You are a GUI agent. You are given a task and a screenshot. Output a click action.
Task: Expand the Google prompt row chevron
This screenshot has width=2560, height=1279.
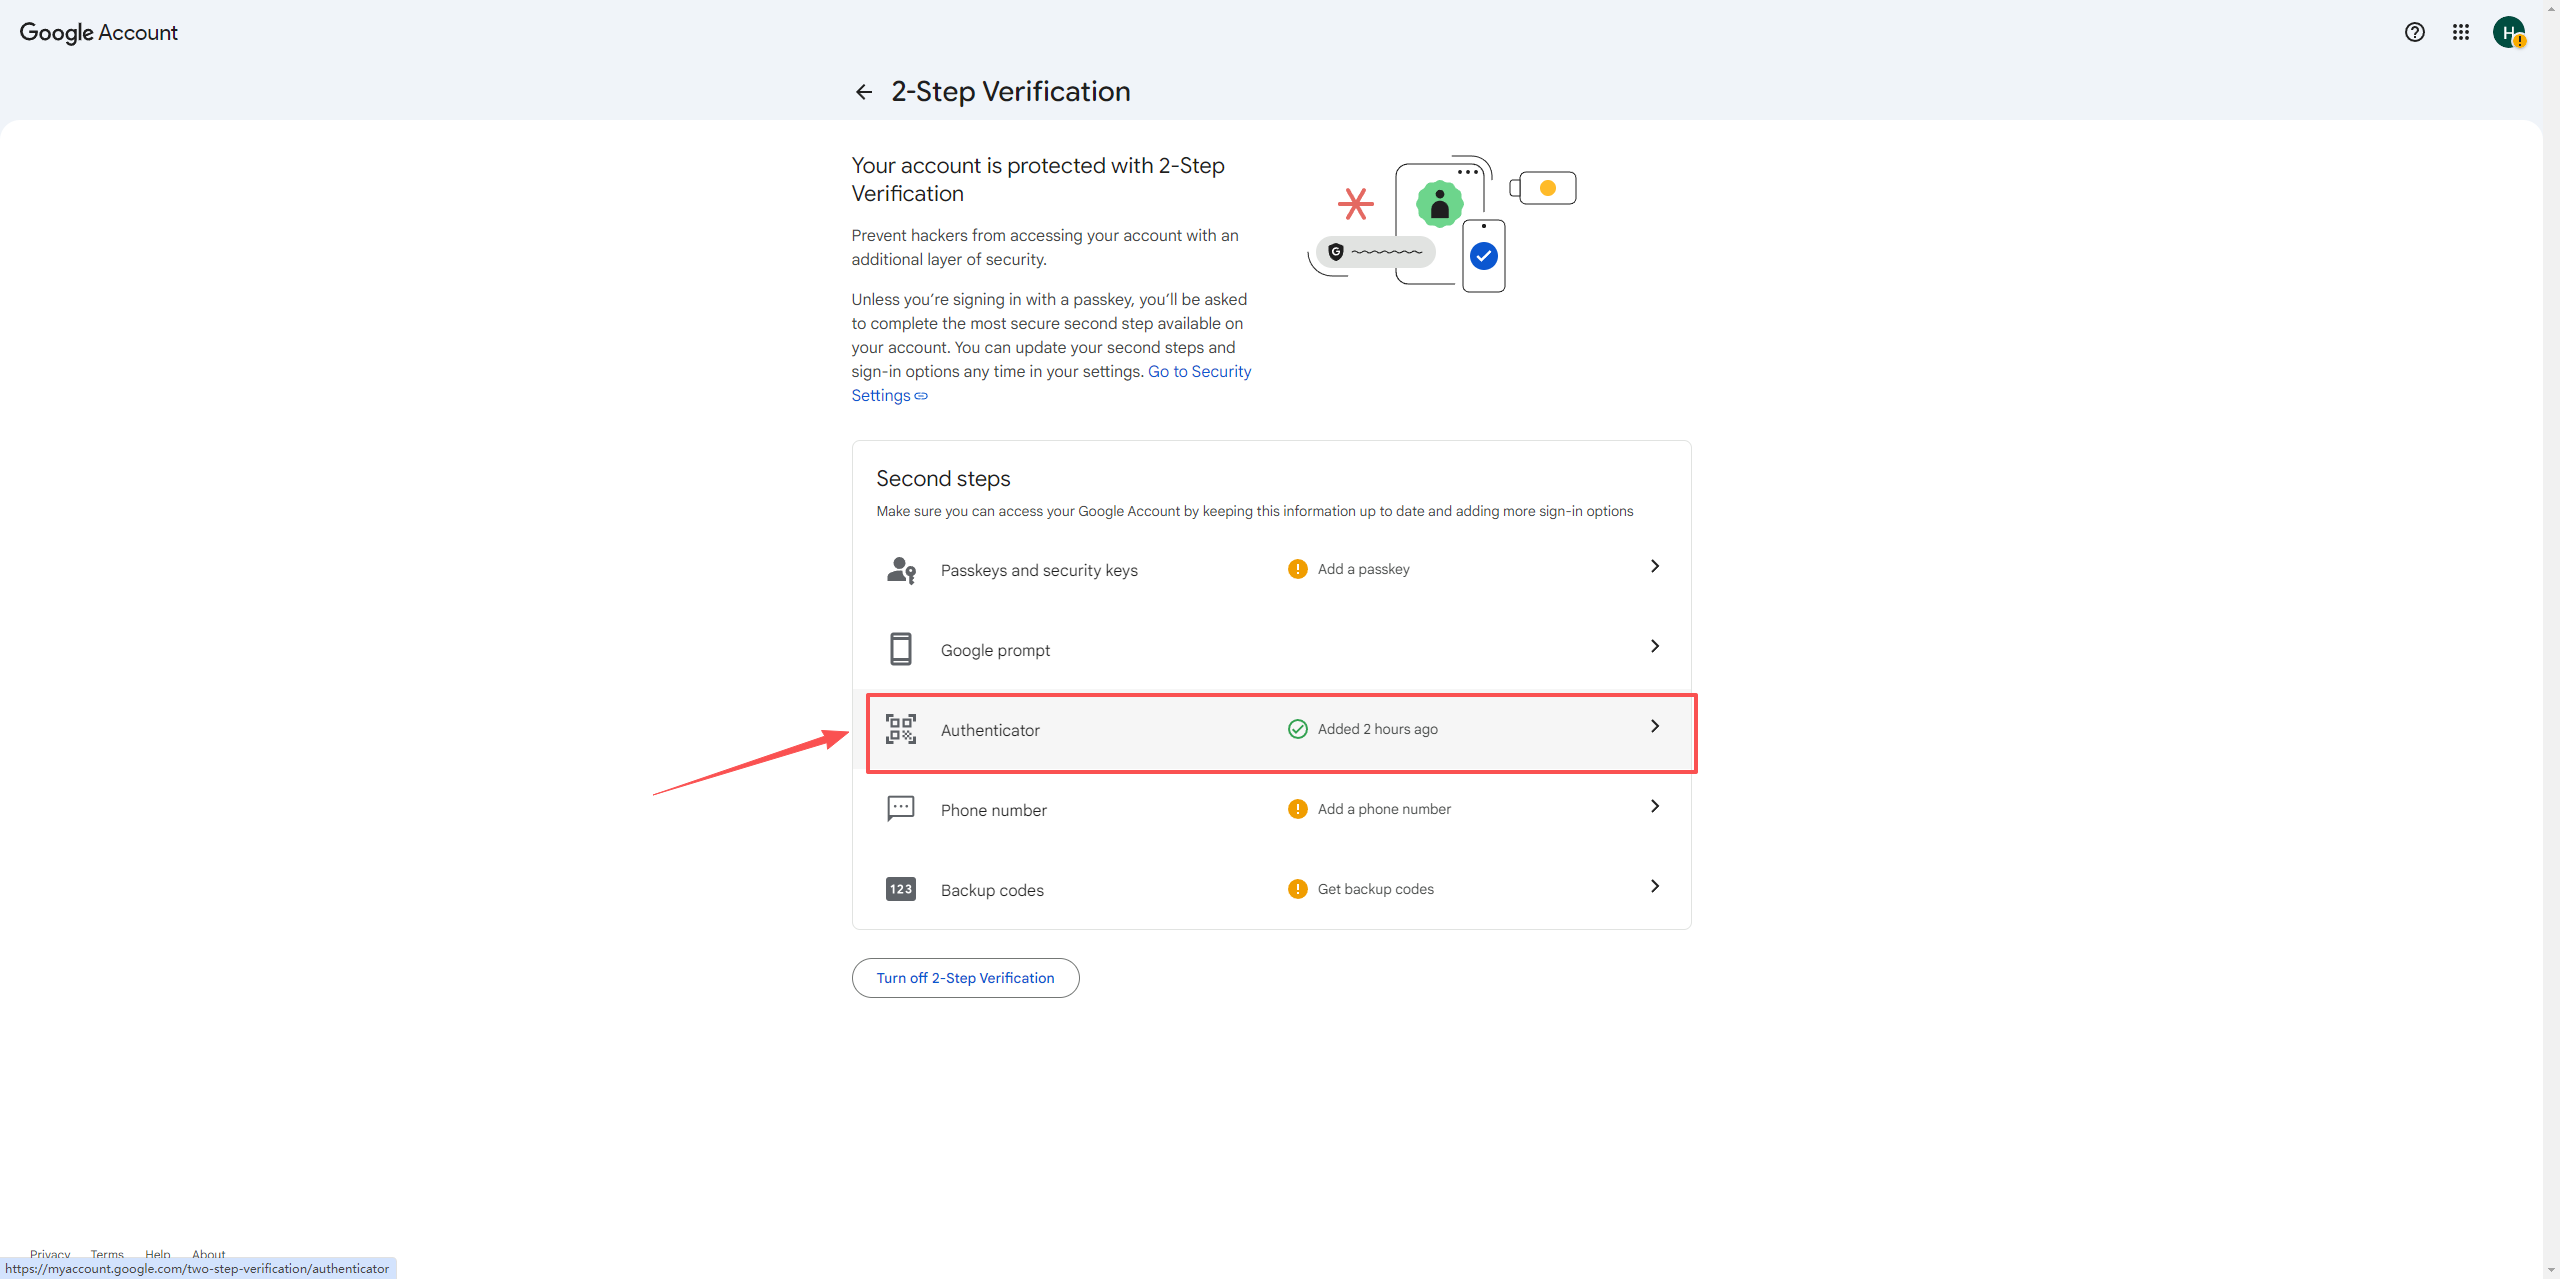1655,646
